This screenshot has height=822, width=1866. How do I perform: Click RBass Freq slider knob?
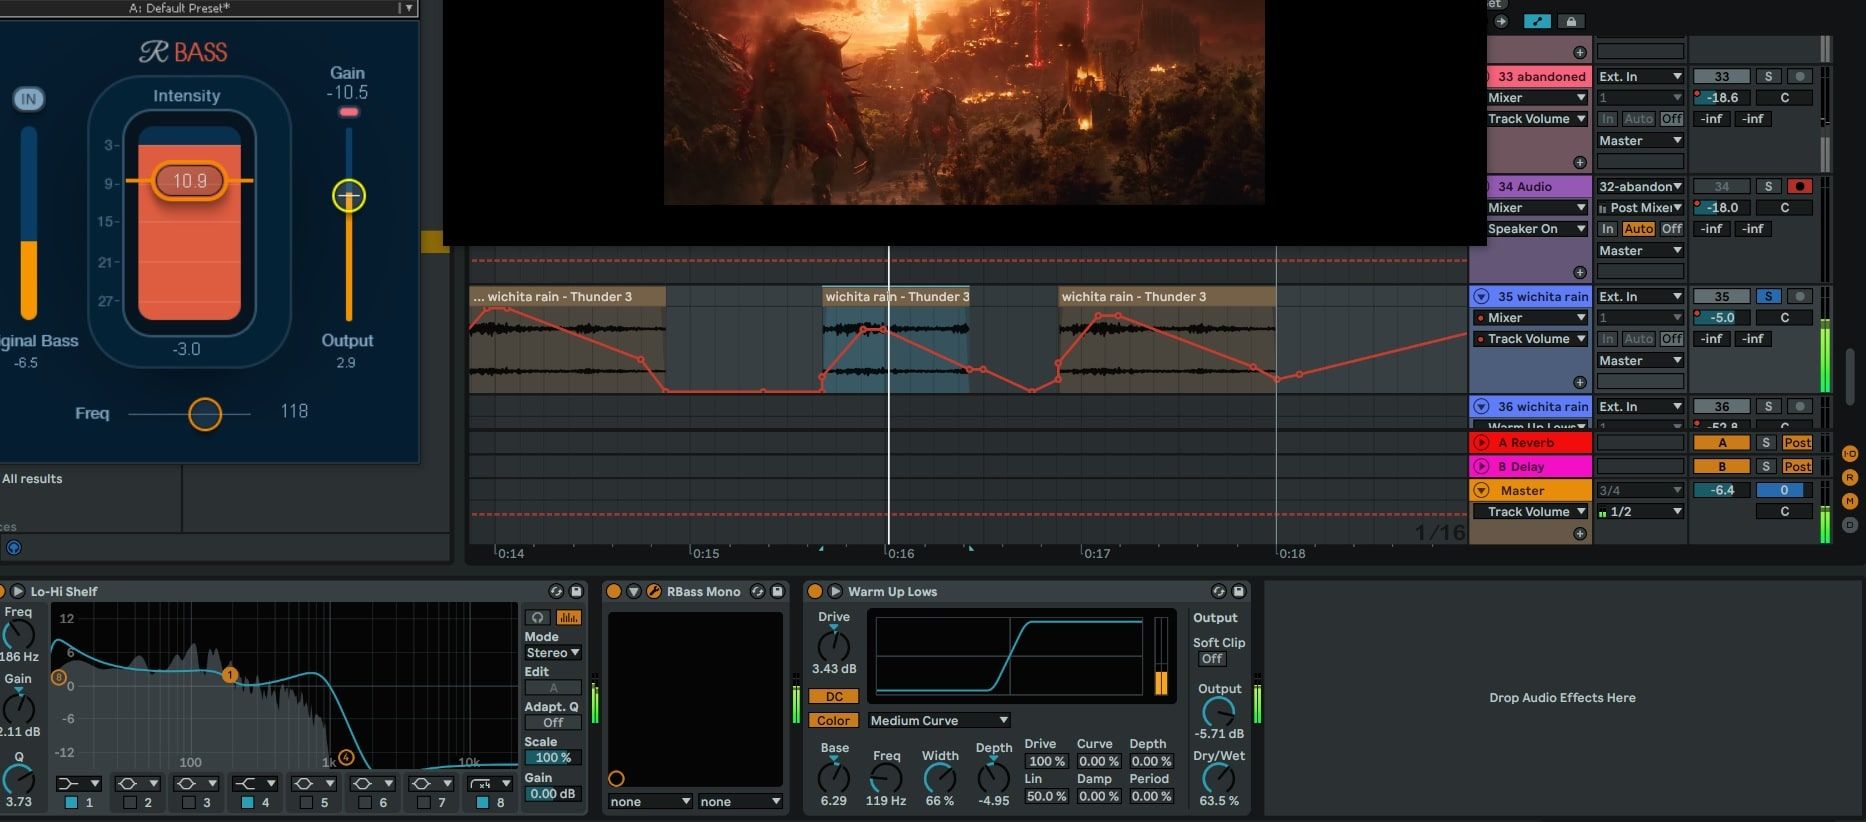(x=205, y=414)
